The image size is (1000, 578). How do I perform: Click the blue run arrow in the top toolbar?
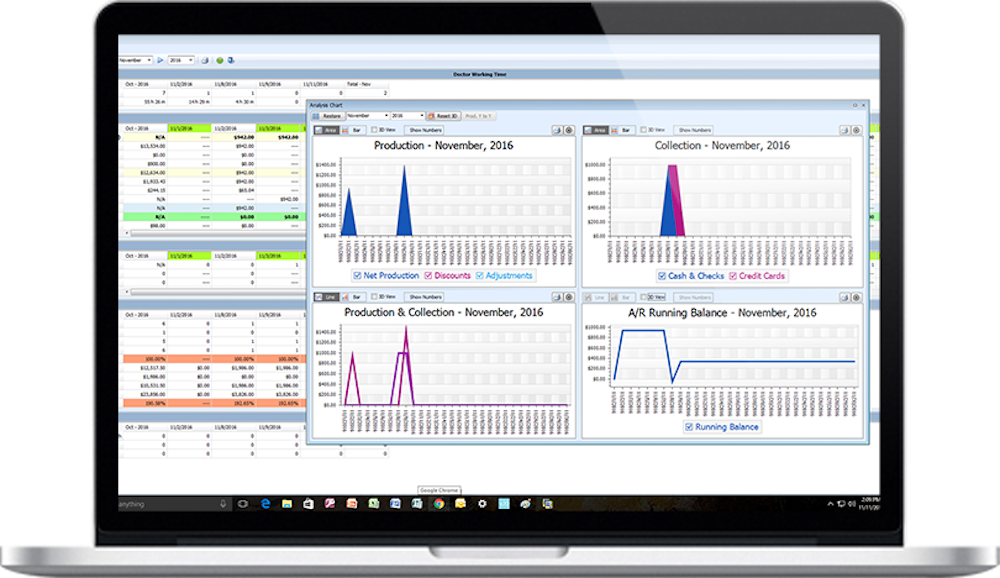[x=160, y=61]
